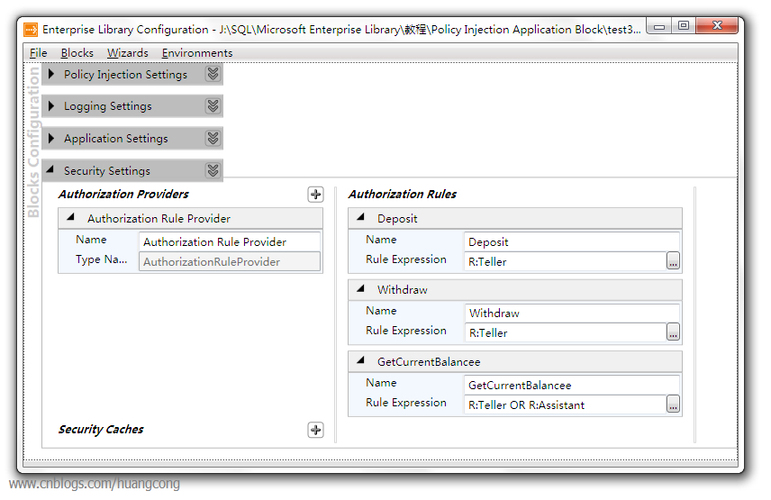Collapse the Deposit authorization rule
This screenshot has width=771, height=500.
[x=361, y=217]
